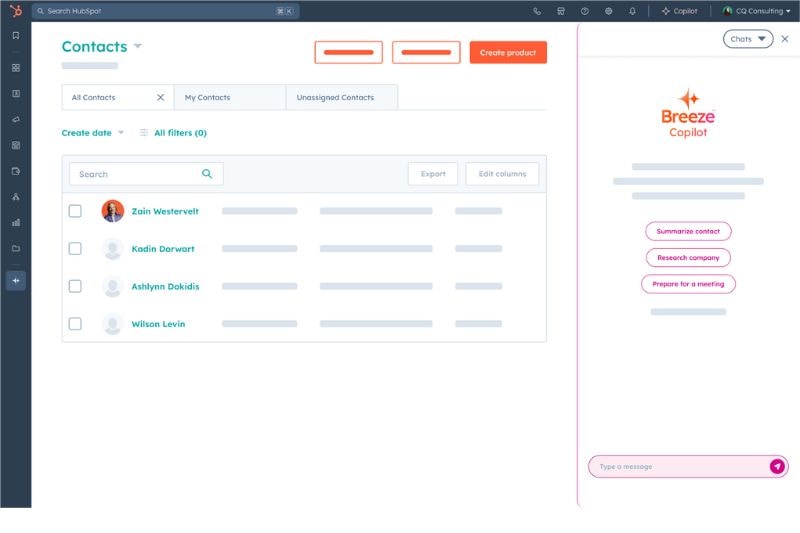The height and width of the screenshot is (533, 800).
Task: Check the box for Zain Westervelt
Action: coord(75,211)
